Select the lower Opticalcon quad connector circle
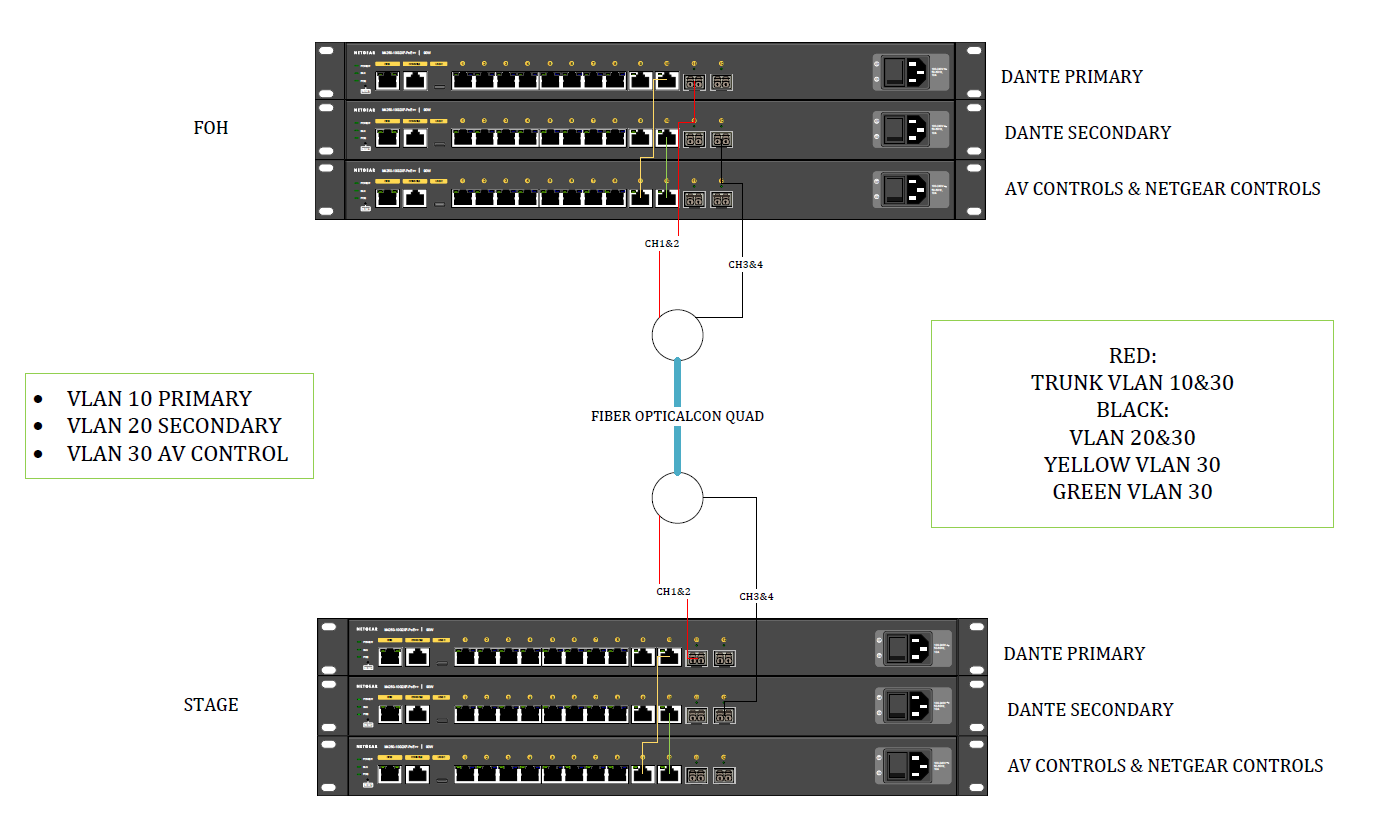 677,498
